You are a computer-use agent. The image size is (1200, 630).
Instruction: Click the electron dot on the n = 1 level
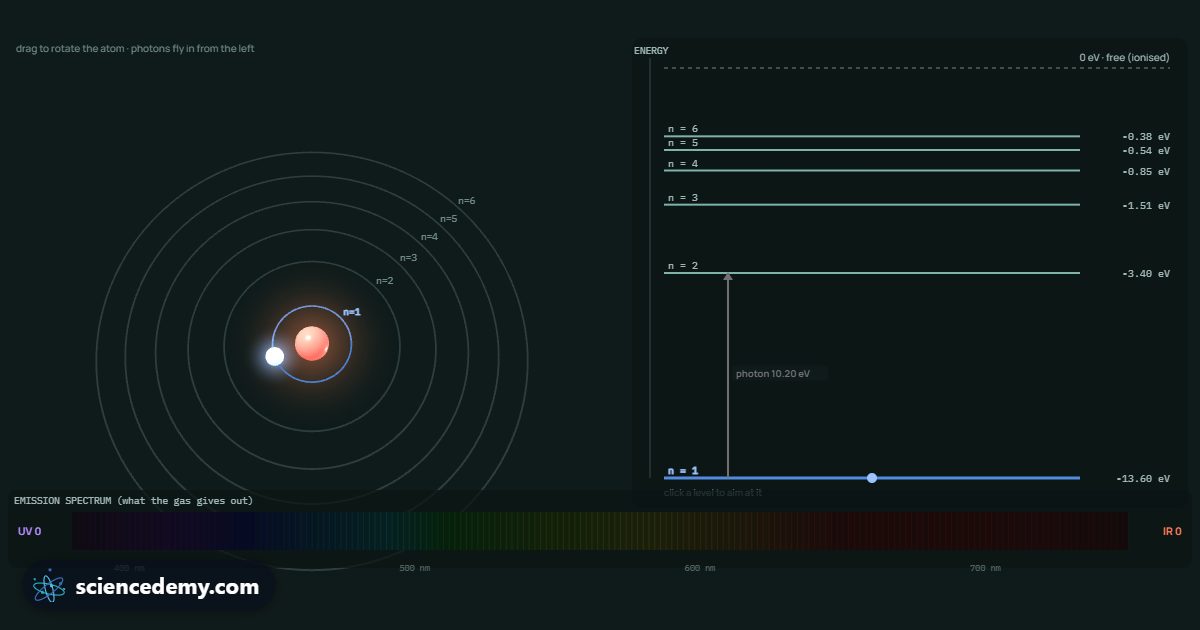click(872, 478)
